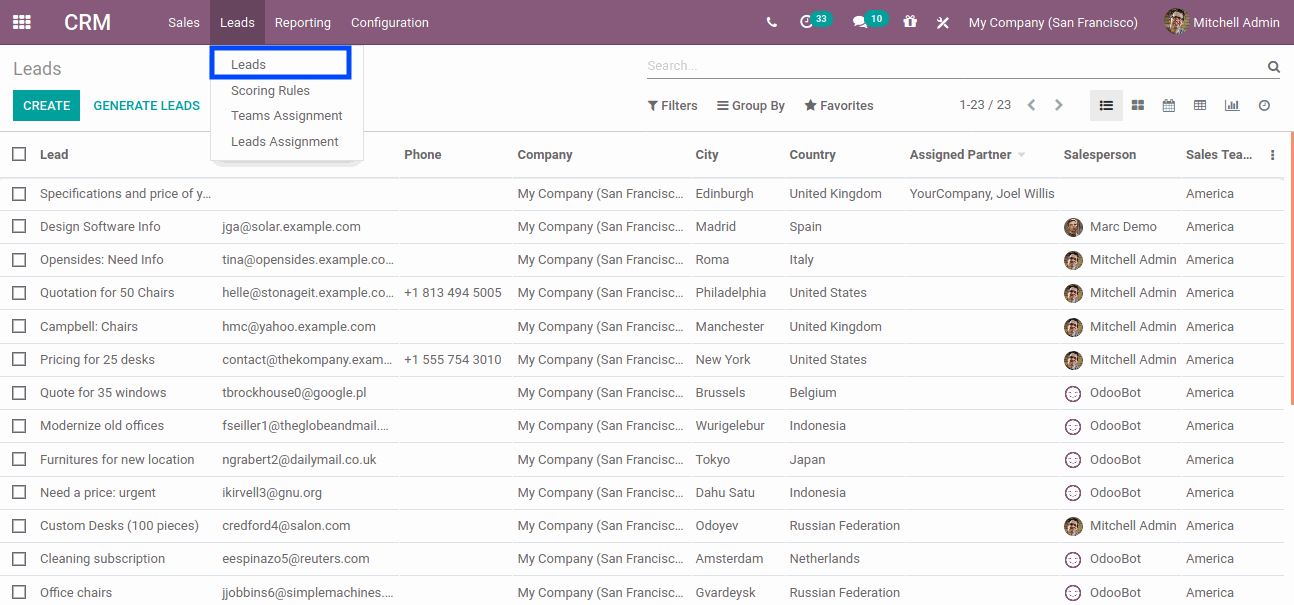Click GENERATE LEADS button
The height and width of the screenshot is (605, 1294).
[146, 104]
